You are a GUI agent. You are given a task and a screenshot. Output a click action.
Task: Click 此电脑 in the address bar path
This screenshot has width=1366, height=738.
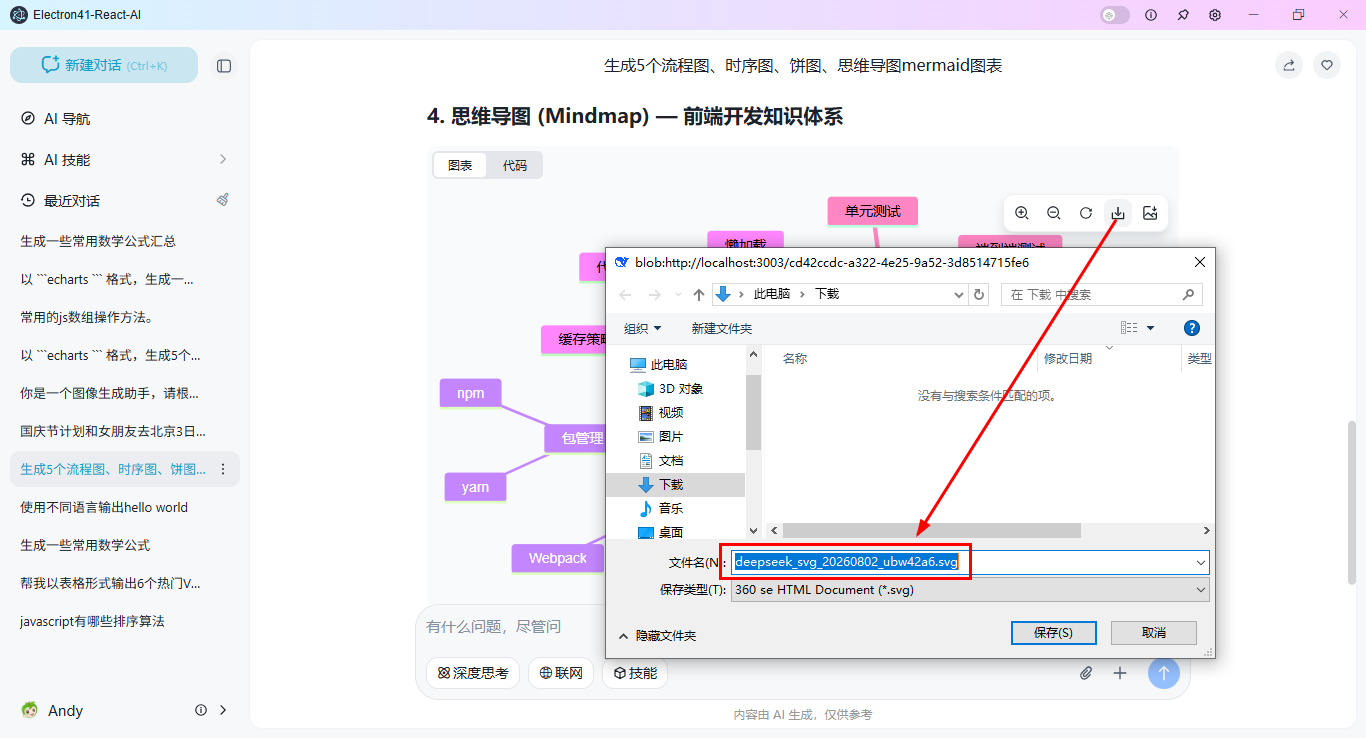pyautogui.click(x=771, y=294)
